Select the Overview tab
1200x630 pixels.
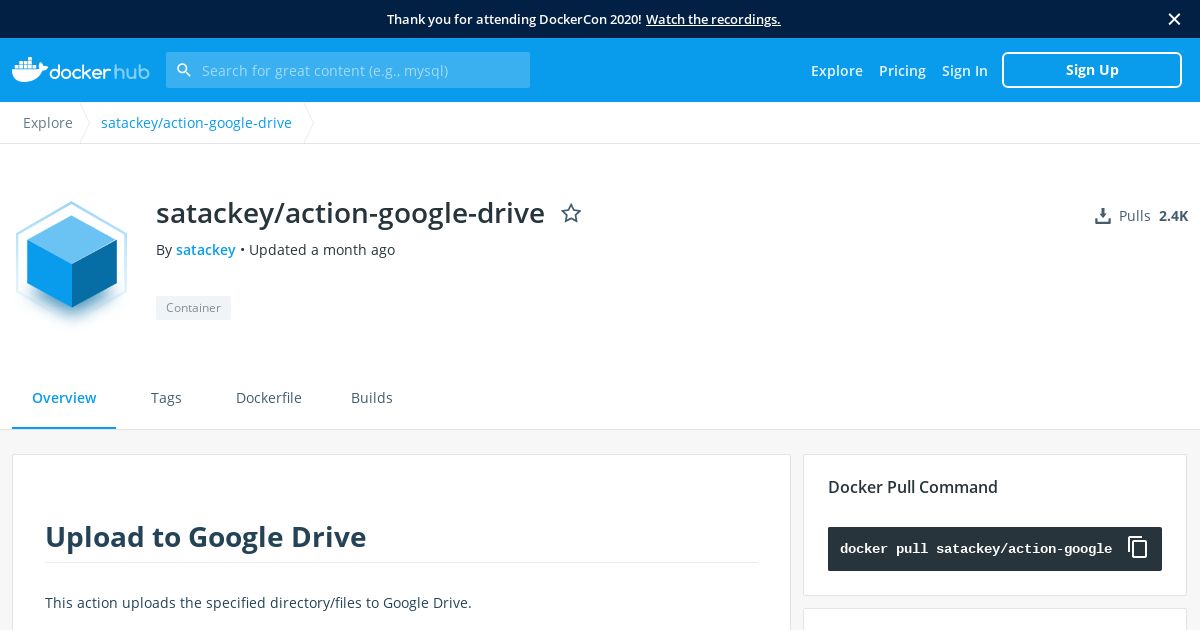coord(64,398)
